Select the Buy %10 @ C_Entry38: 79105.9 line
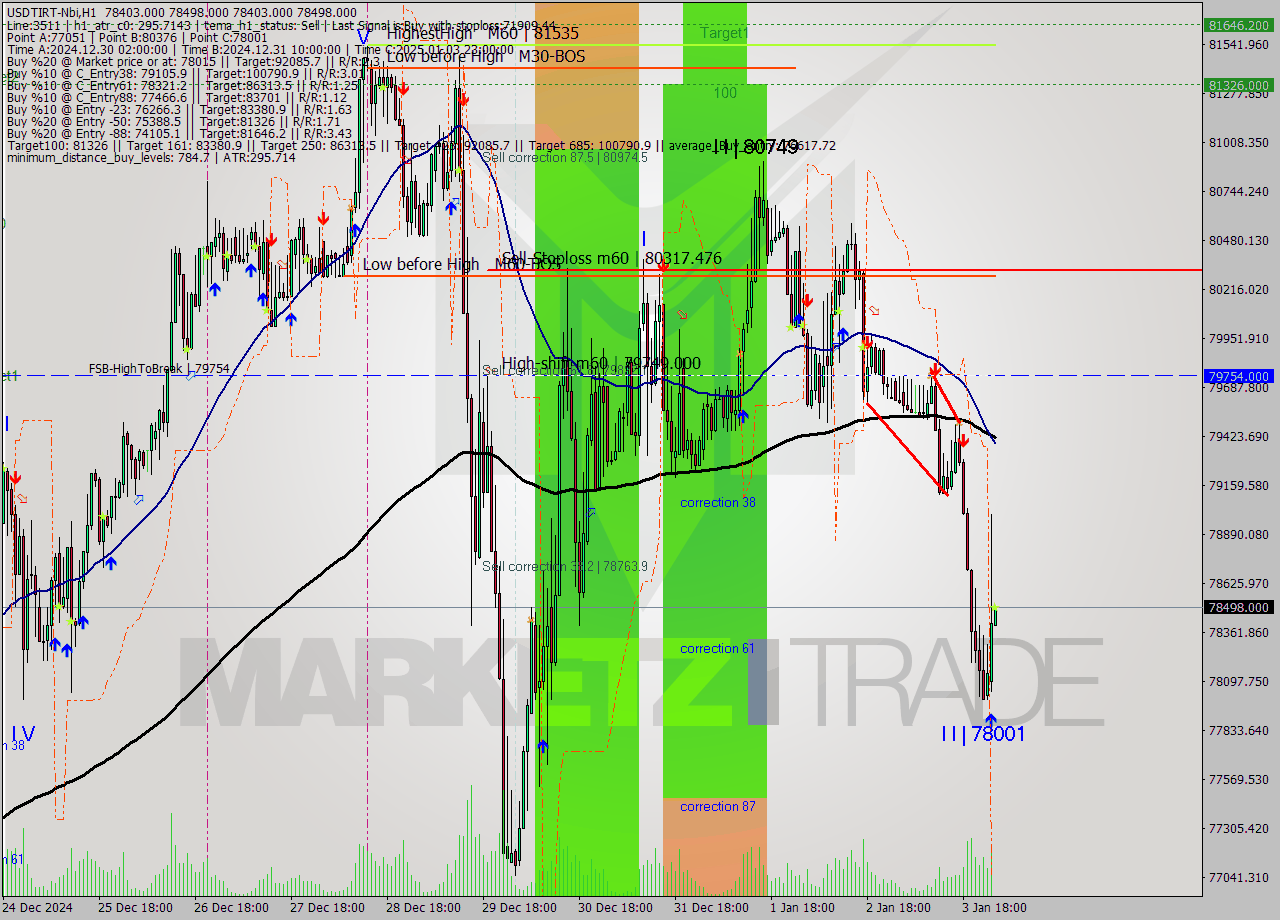Image resolution: width=1280 pixels, height=920 pixels. 185,73
